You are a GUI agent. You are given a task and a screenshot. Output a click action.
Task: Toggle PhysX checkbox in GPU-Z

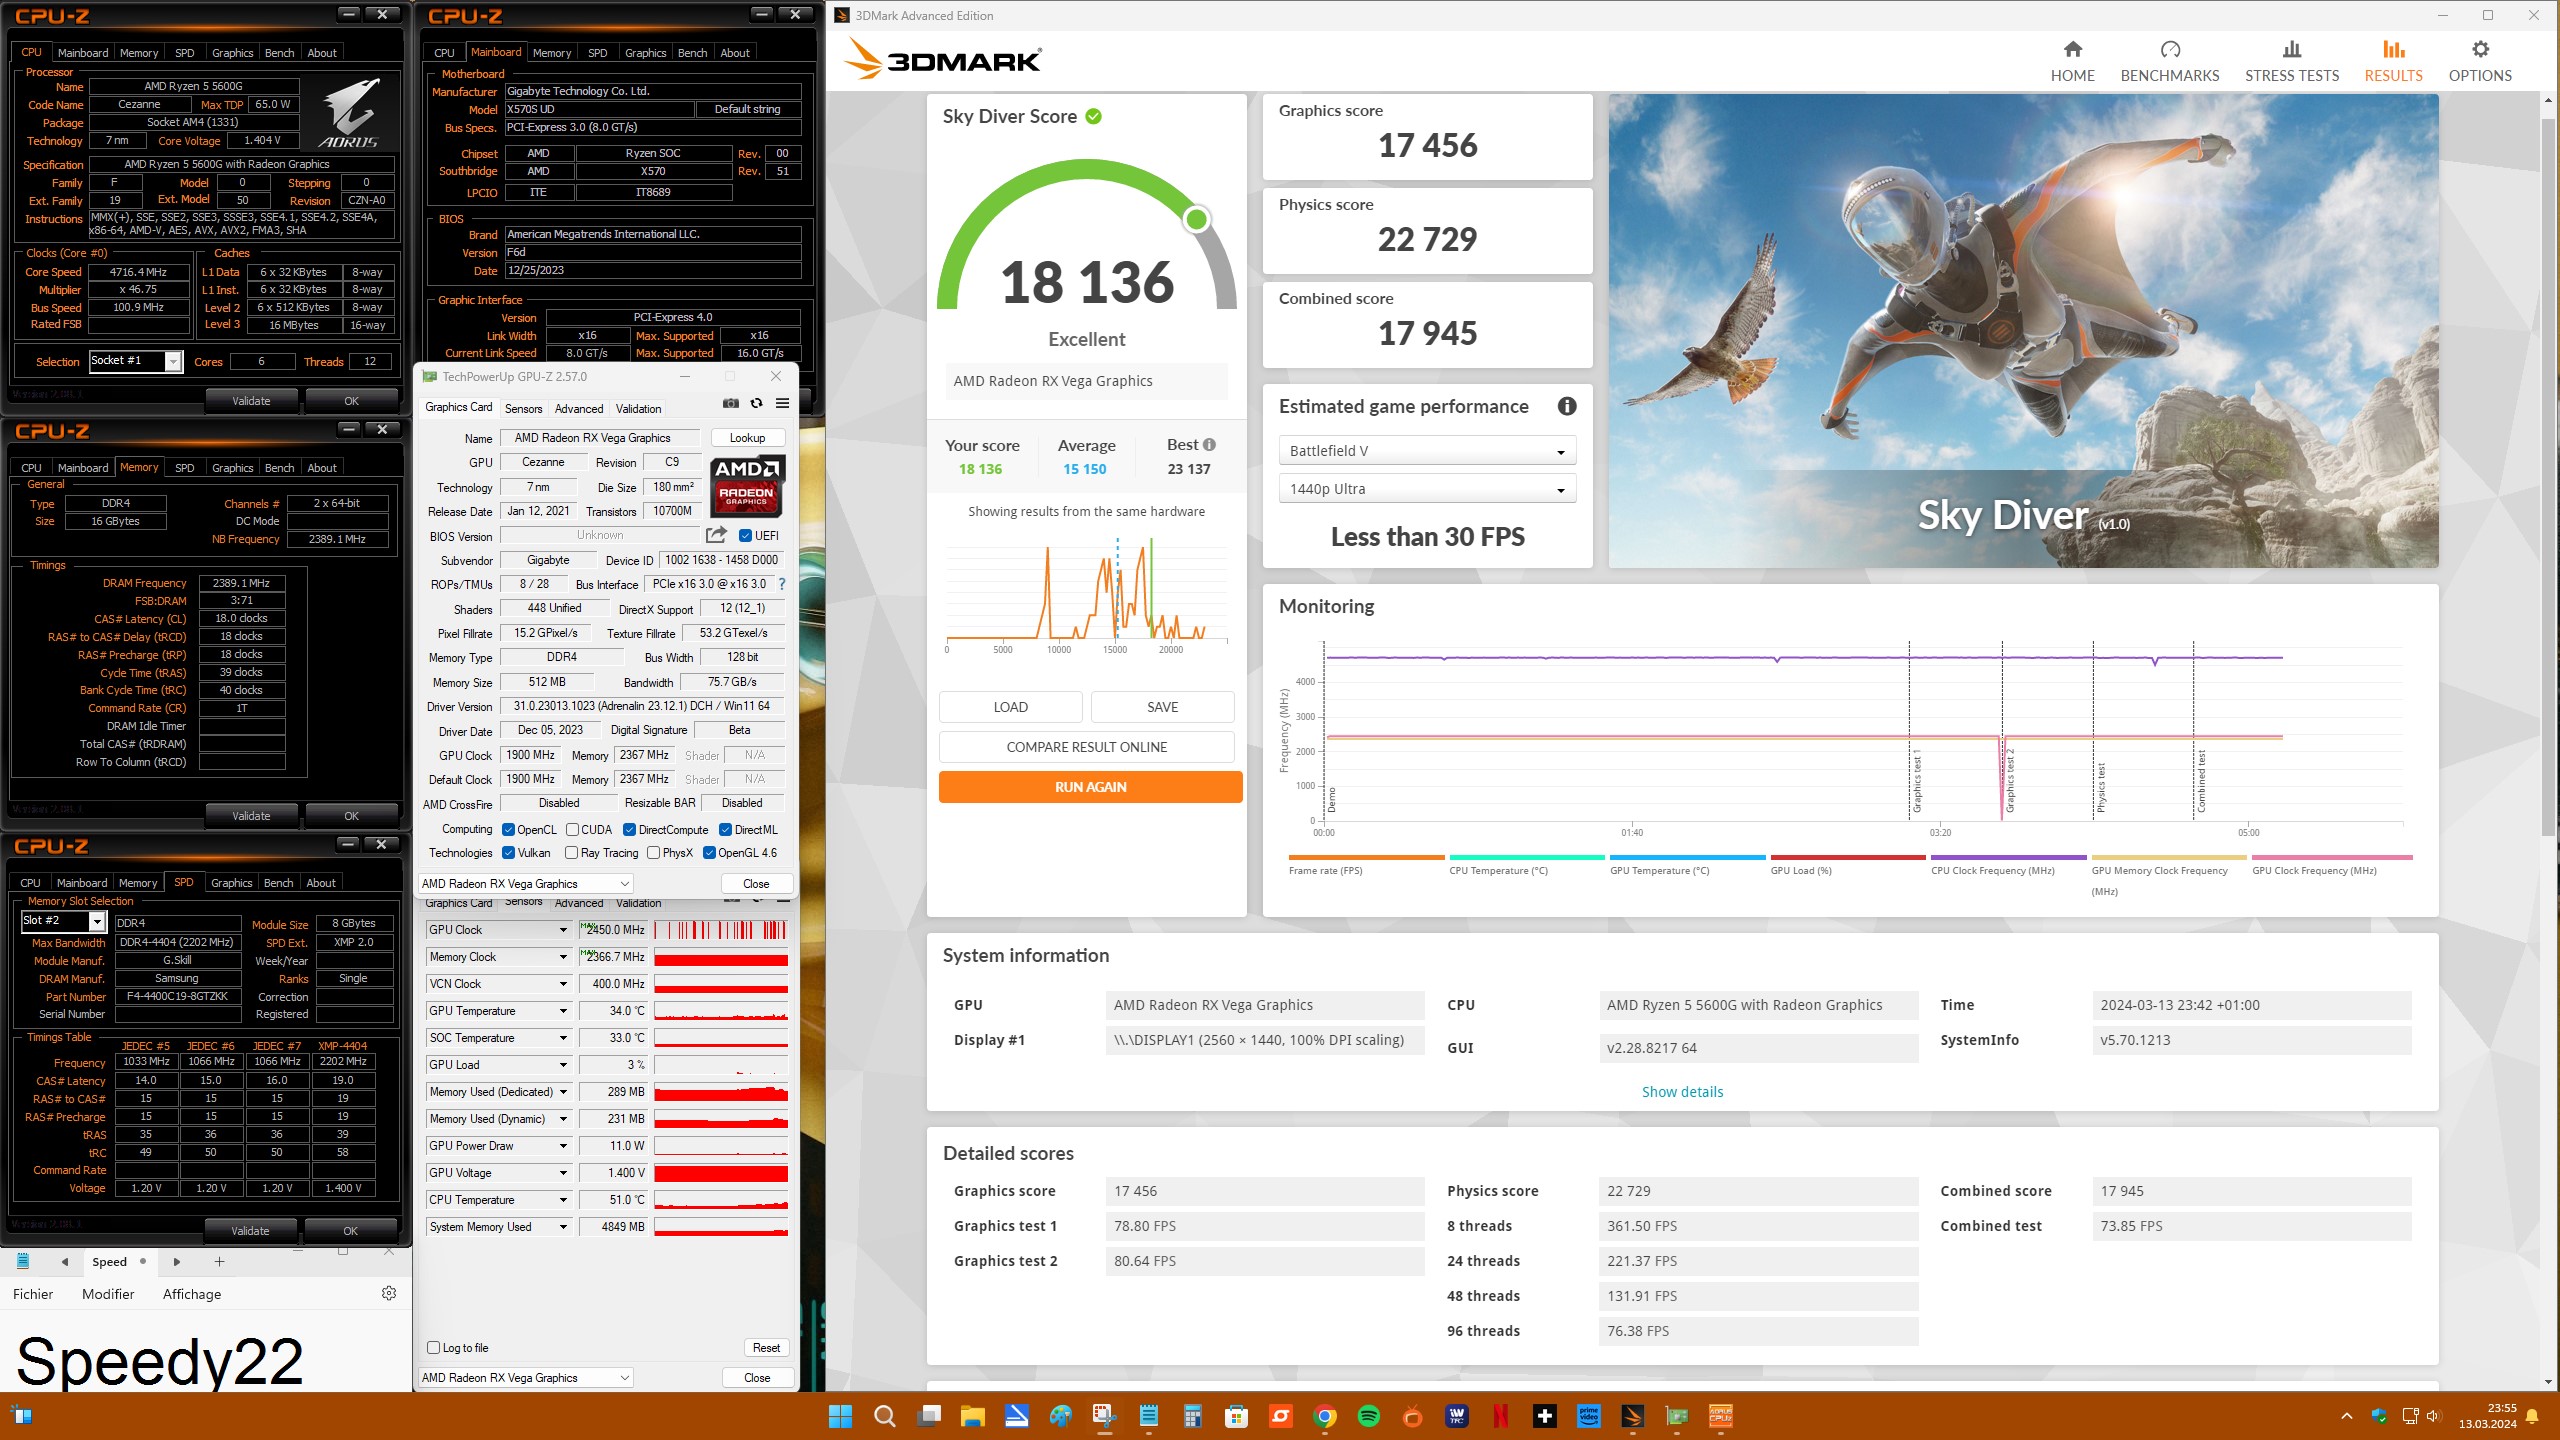pyautogui.click(x=653, y=853)
